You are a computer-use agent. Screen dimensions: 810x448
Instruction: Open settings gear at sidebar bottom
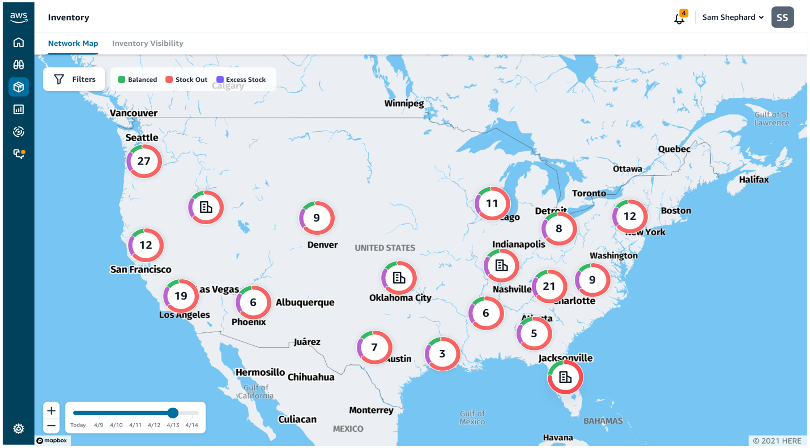[x=19, y=428]
